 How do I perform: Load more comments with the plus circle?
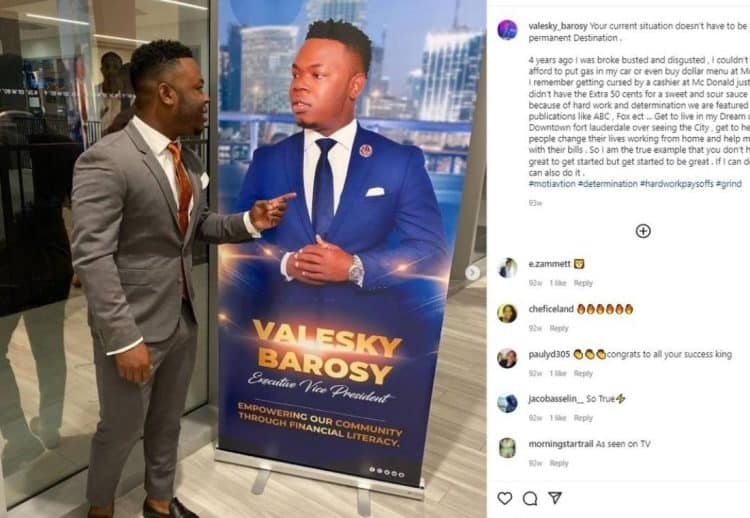(x=643, y=231)
